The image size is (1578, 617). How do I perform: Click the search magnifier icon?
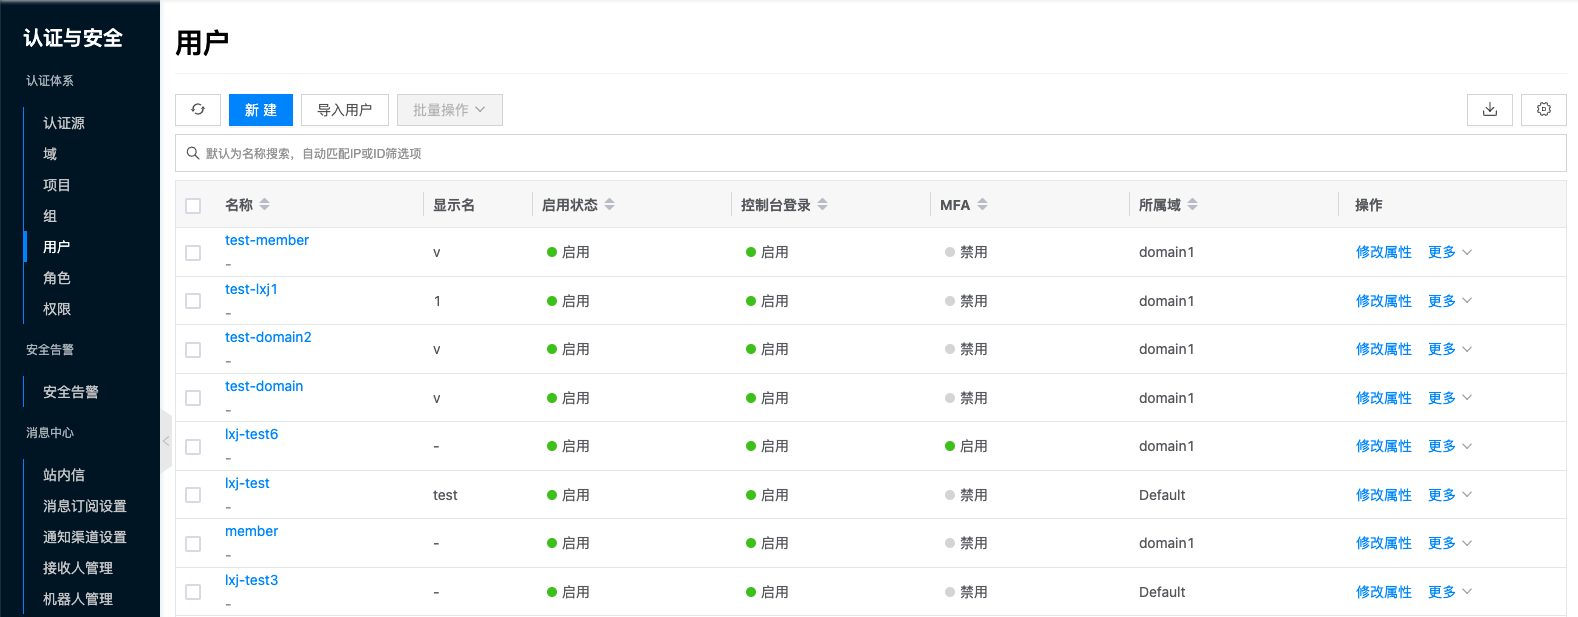[193, 153]
